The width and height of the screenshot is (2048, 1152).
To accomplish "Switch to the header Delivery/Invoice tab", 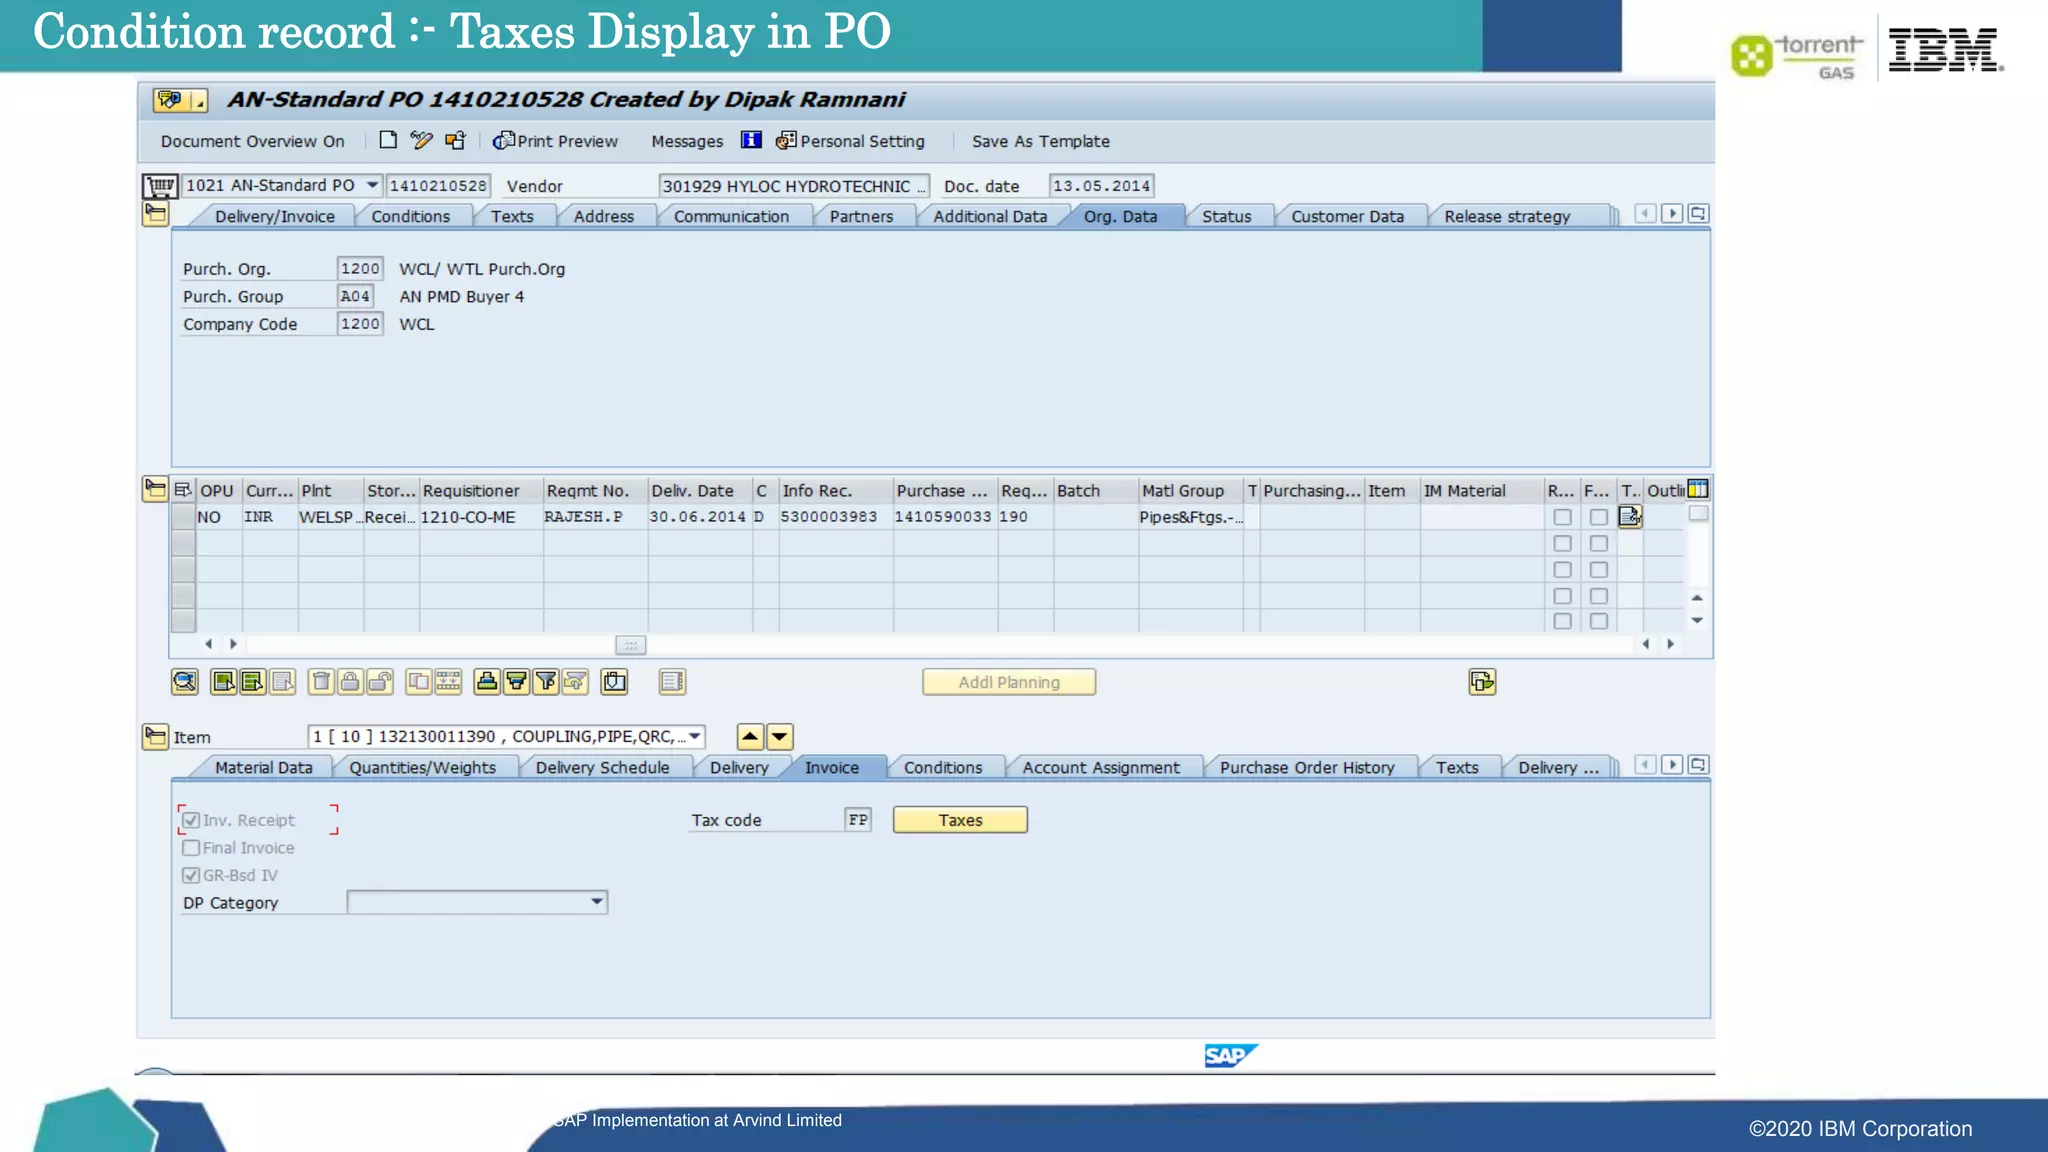I will (x=274, y=216).
